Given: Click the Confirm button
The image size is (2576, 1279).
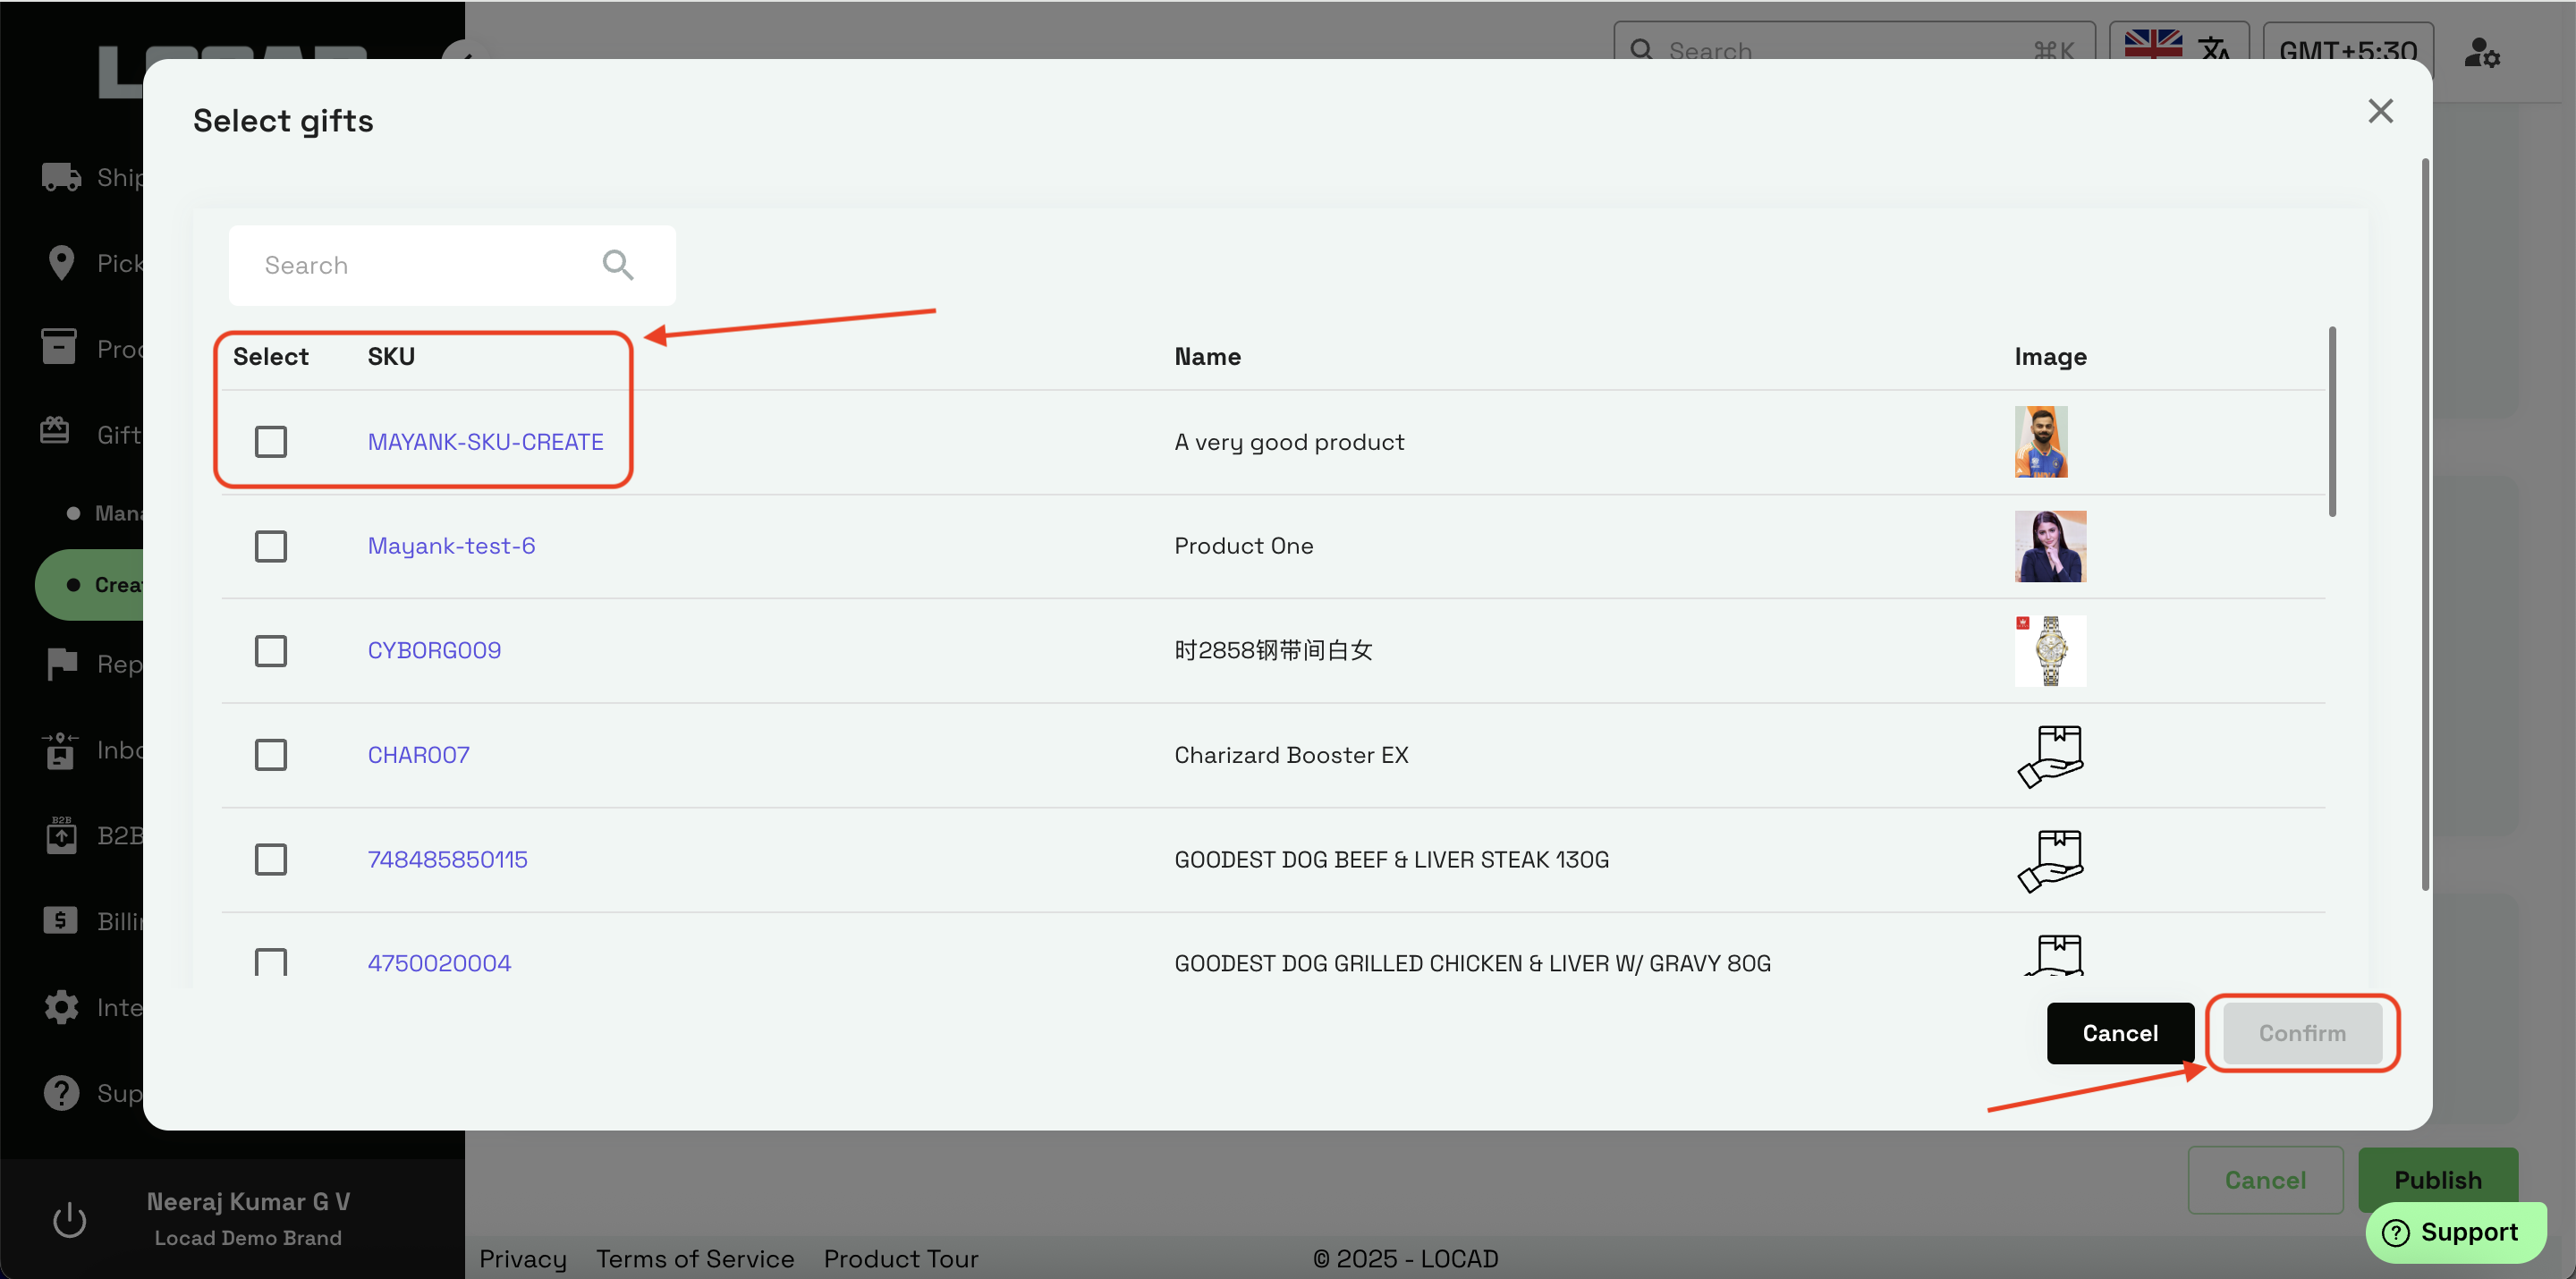Looking at the screenshot, I should 2301,1033.
